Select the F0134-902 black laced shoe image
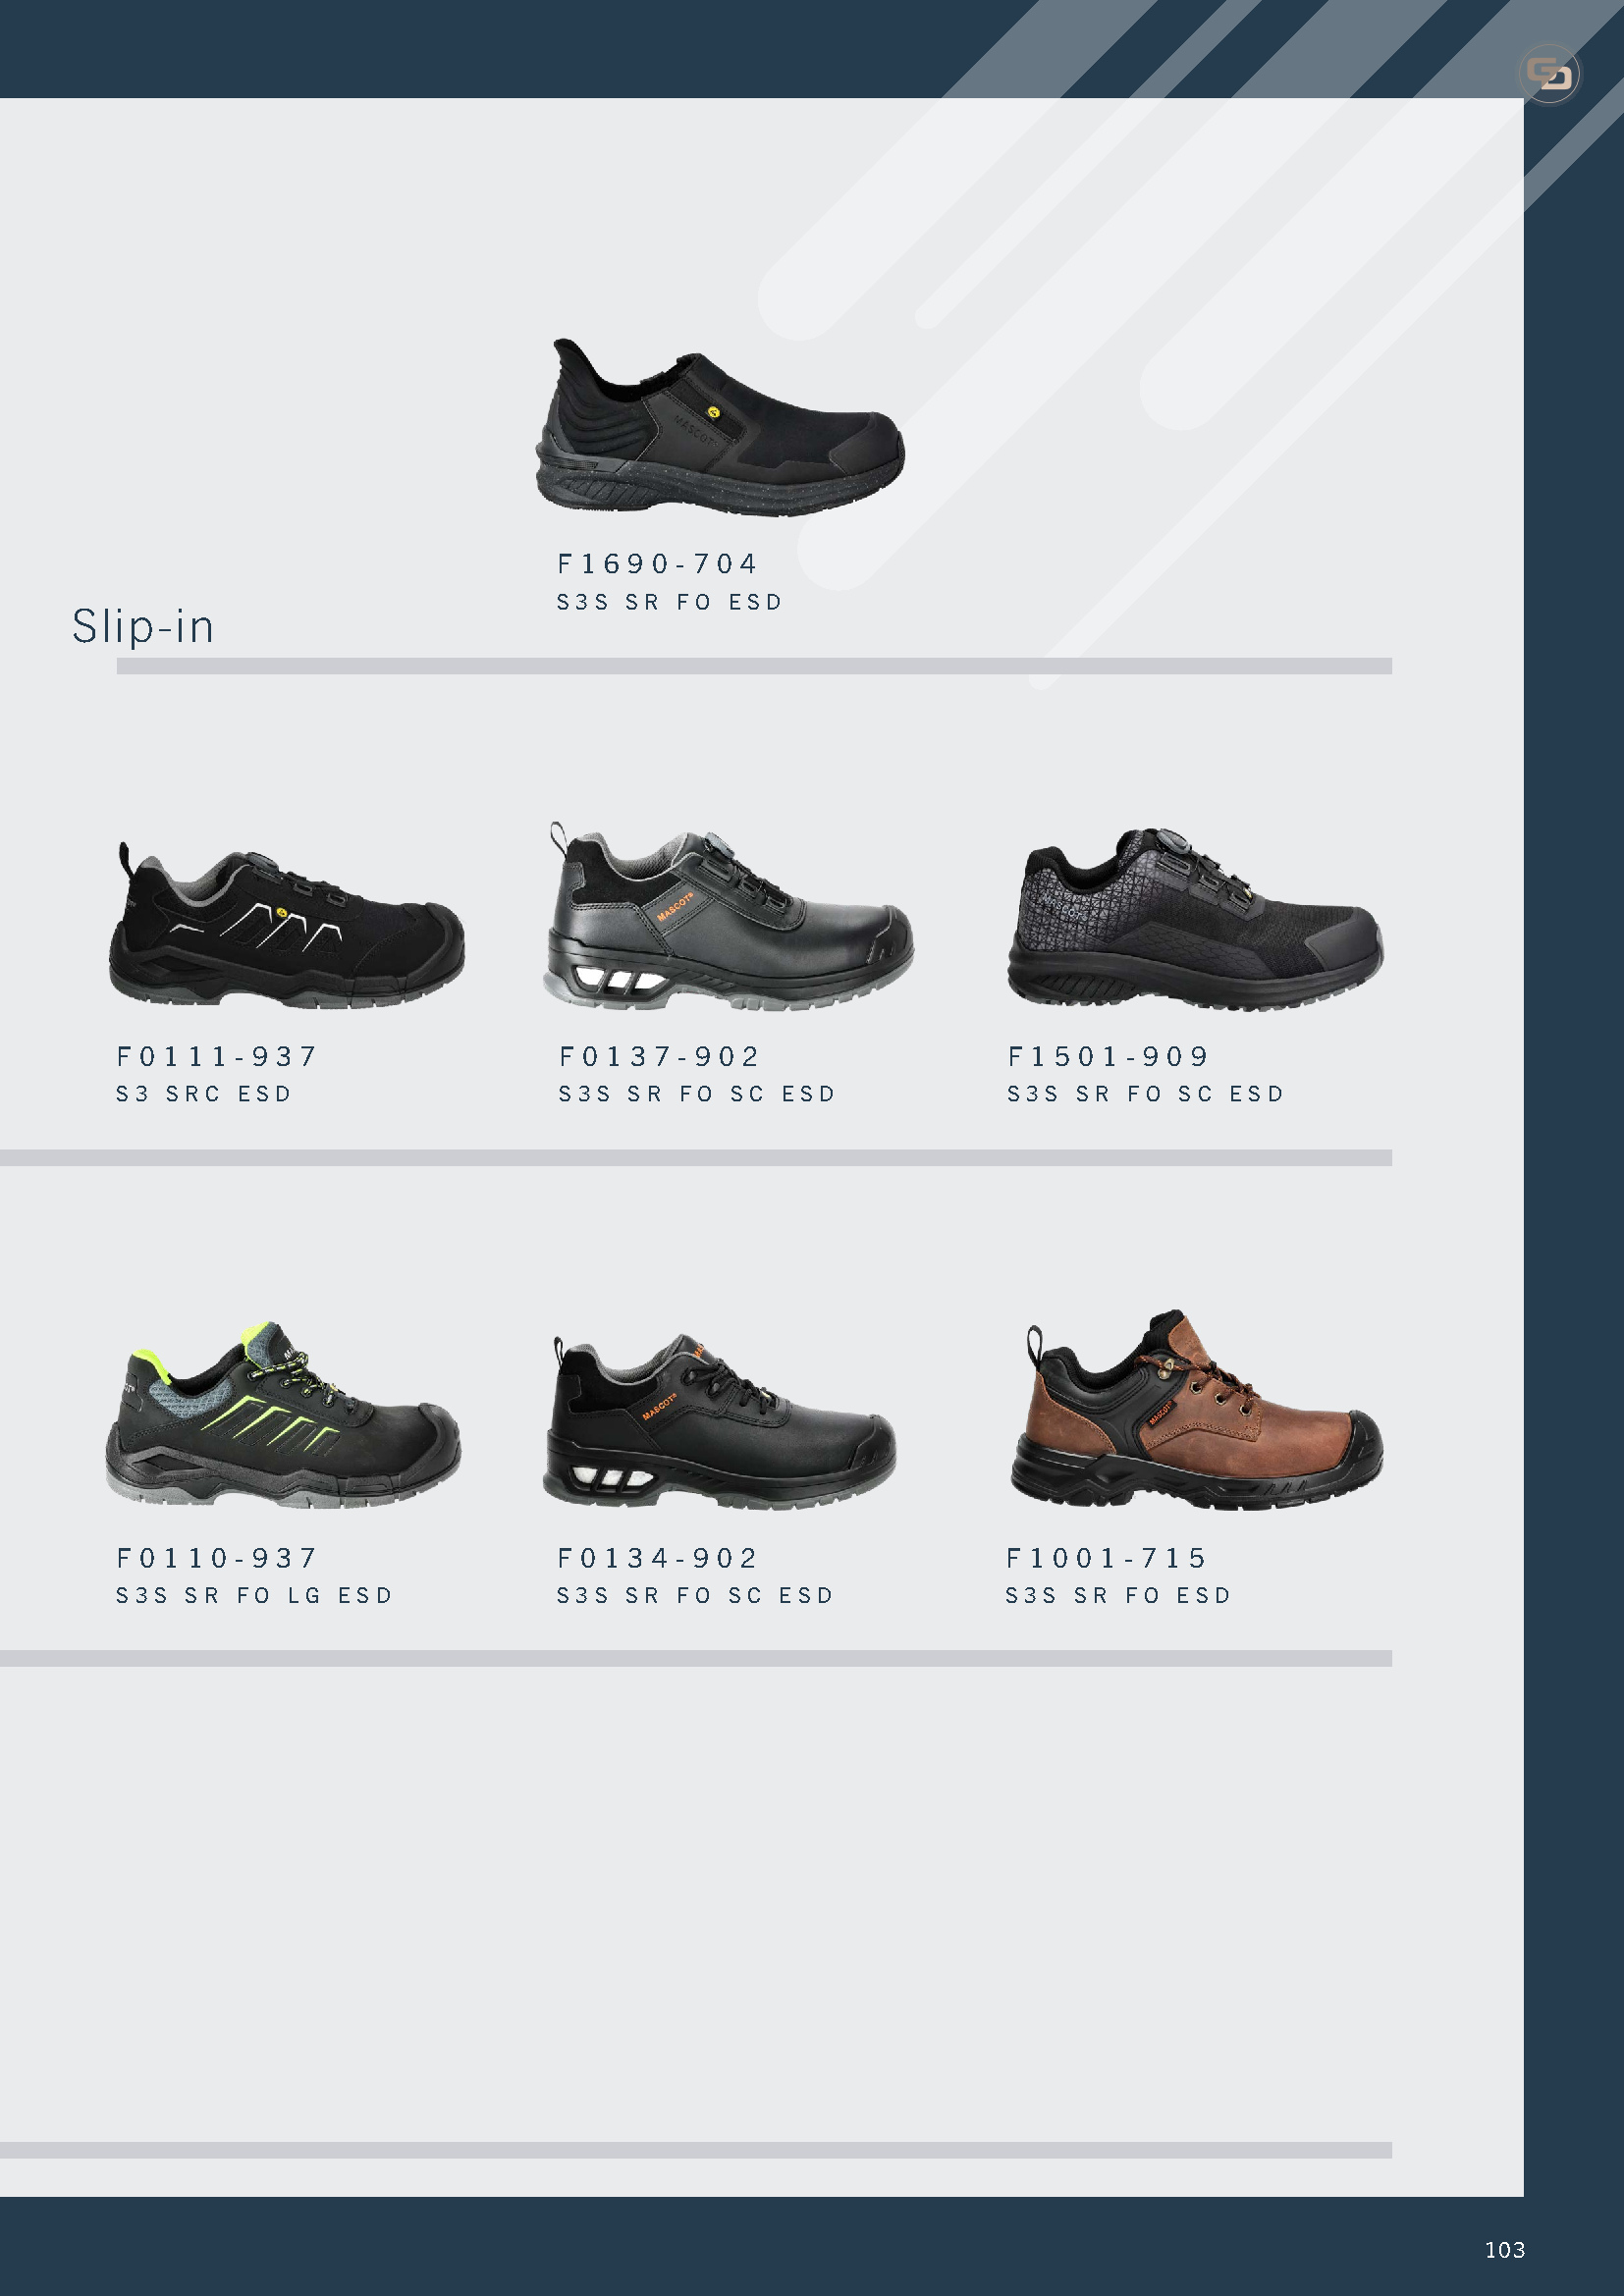The image size is (1624, 2296). [x=720, y=1420]
